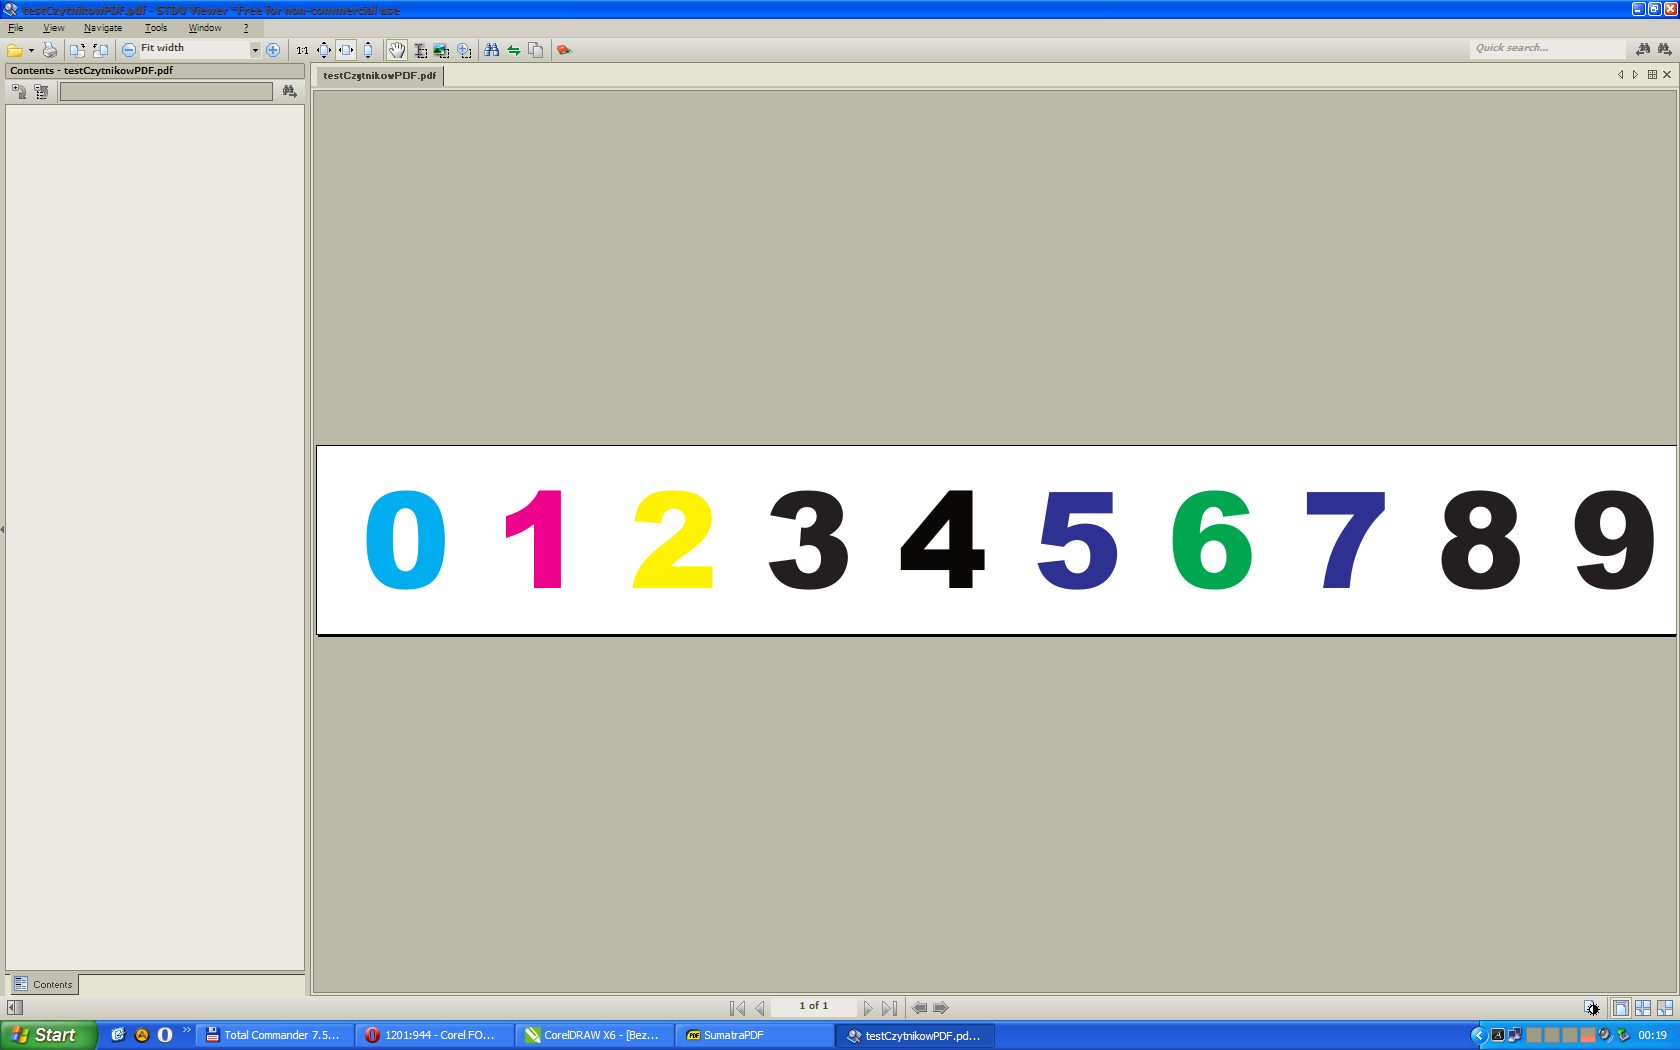
Task: Select the Hand pan tool
Action: point(397,50)
